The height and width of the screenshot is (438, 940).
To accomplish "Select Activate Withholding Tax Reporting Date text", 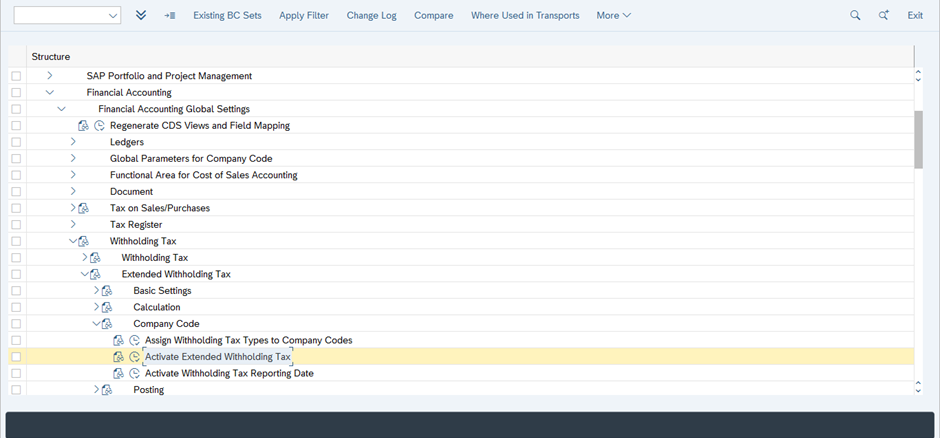I will (230, 373).
